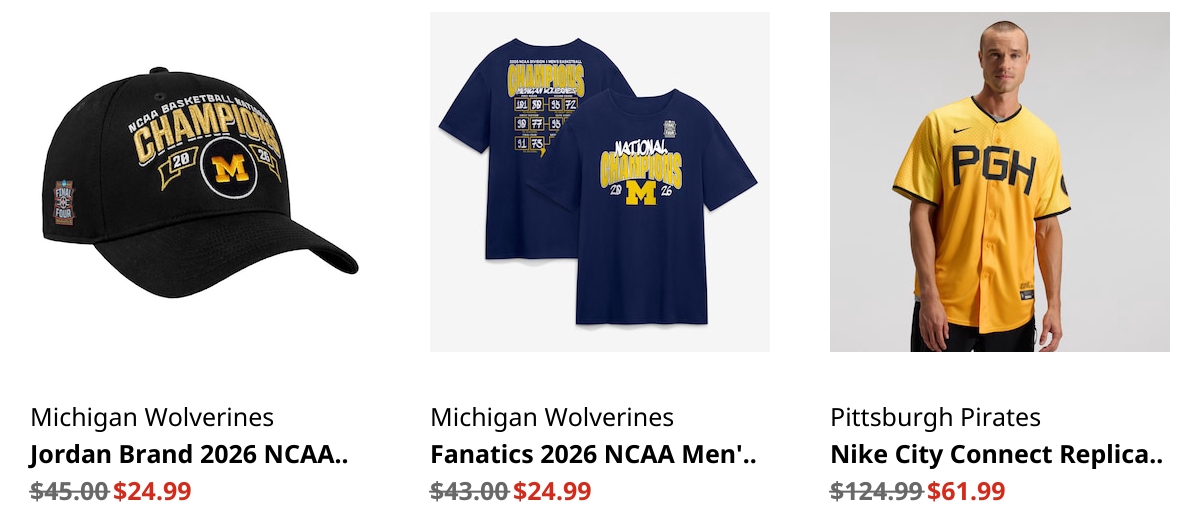Open the navy National Champions t-shirt image
1200x530 pixels.
(600, 182)
